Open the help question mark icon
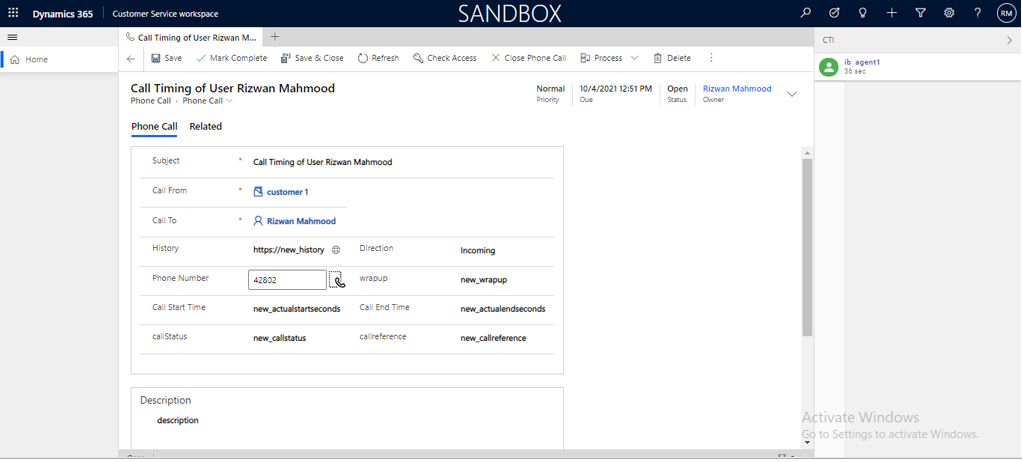 [x=978, y=13]
